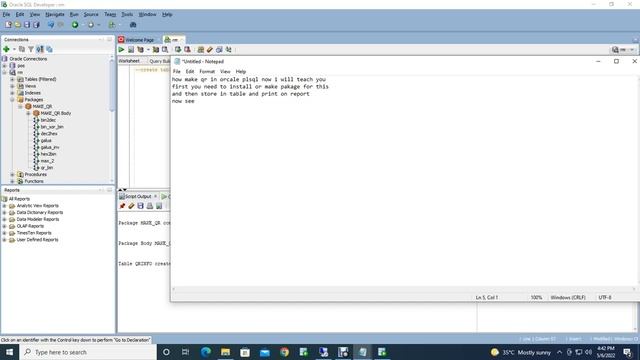Click the Open folder icon in main toolbar
The height and width of the screenshot is (360, 640).
pyautogui.click(x=18, y=25)
